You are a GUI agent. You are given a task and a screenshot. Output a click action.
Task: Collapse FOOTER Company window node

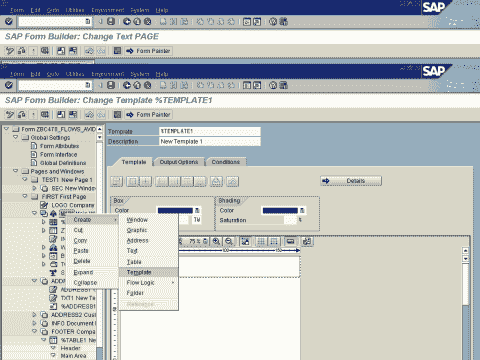coord(34,331)
